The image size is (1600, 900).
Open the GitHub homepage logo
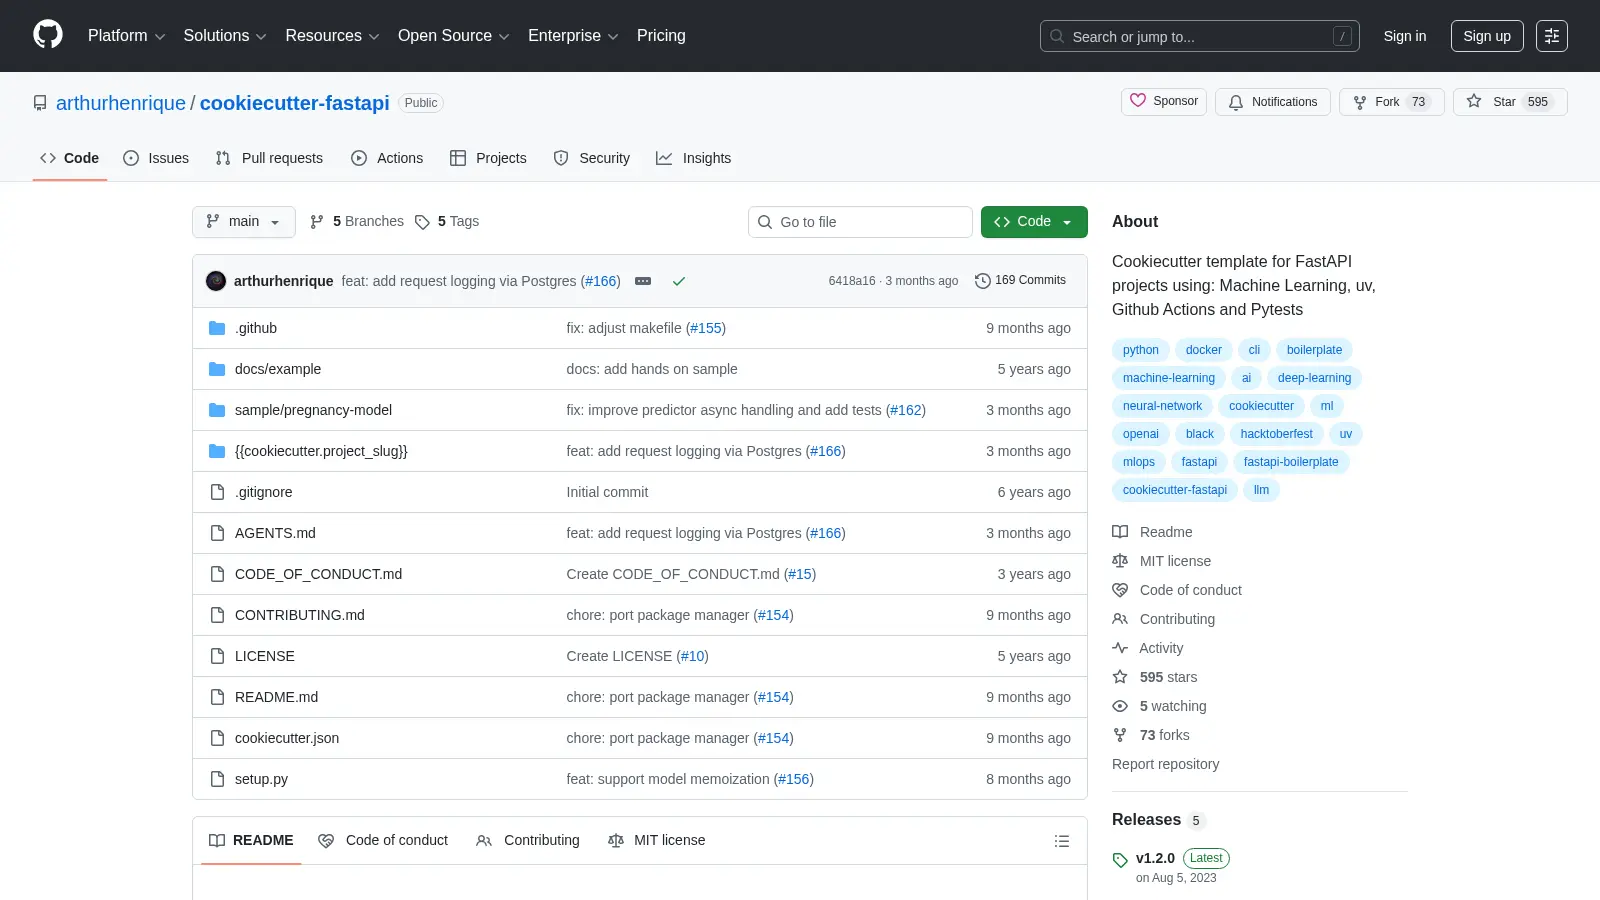[48, 35]
